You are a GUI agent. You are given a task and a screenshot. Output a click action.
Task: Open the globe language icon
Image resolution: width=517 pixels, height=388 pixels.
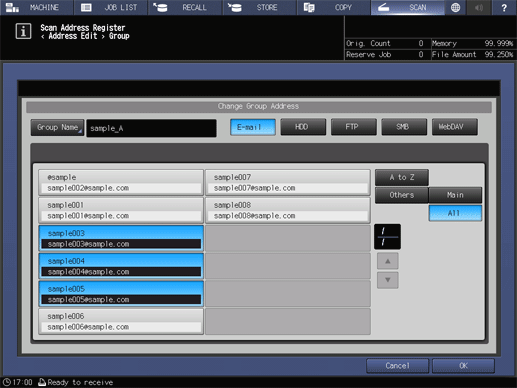[x=455, y=7]
